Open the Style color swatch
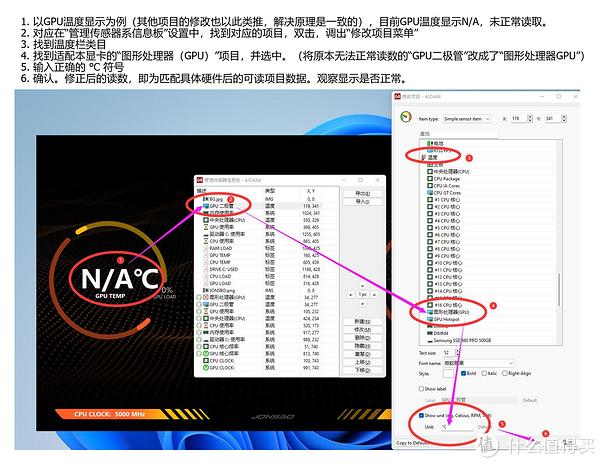The width and height of the screenshot is (600, 463). point(448,373)
